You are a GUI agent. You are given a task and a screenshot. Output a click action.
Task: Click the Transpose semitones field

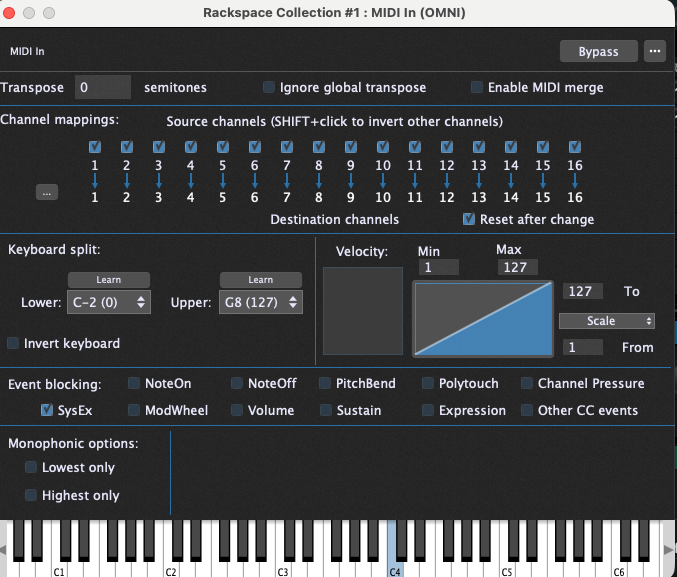click(x=102, y=88)
